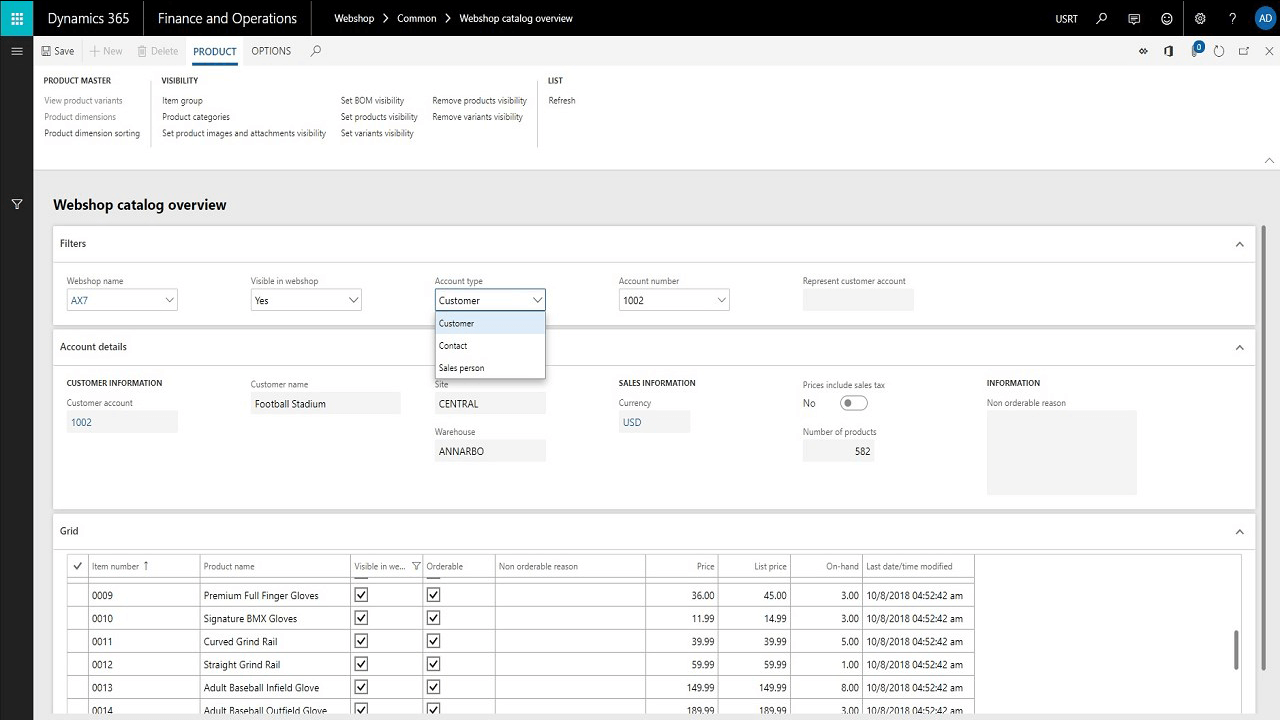Screen dimensions: 1280x720
Task: Click the search magnifier in top bar
Action: [1102, 18]
